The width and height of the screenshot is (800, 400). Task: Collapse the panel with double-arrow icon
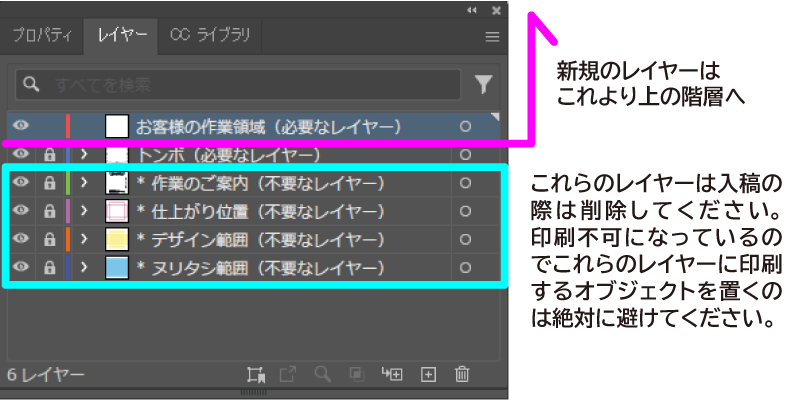[x=472, y=10]
